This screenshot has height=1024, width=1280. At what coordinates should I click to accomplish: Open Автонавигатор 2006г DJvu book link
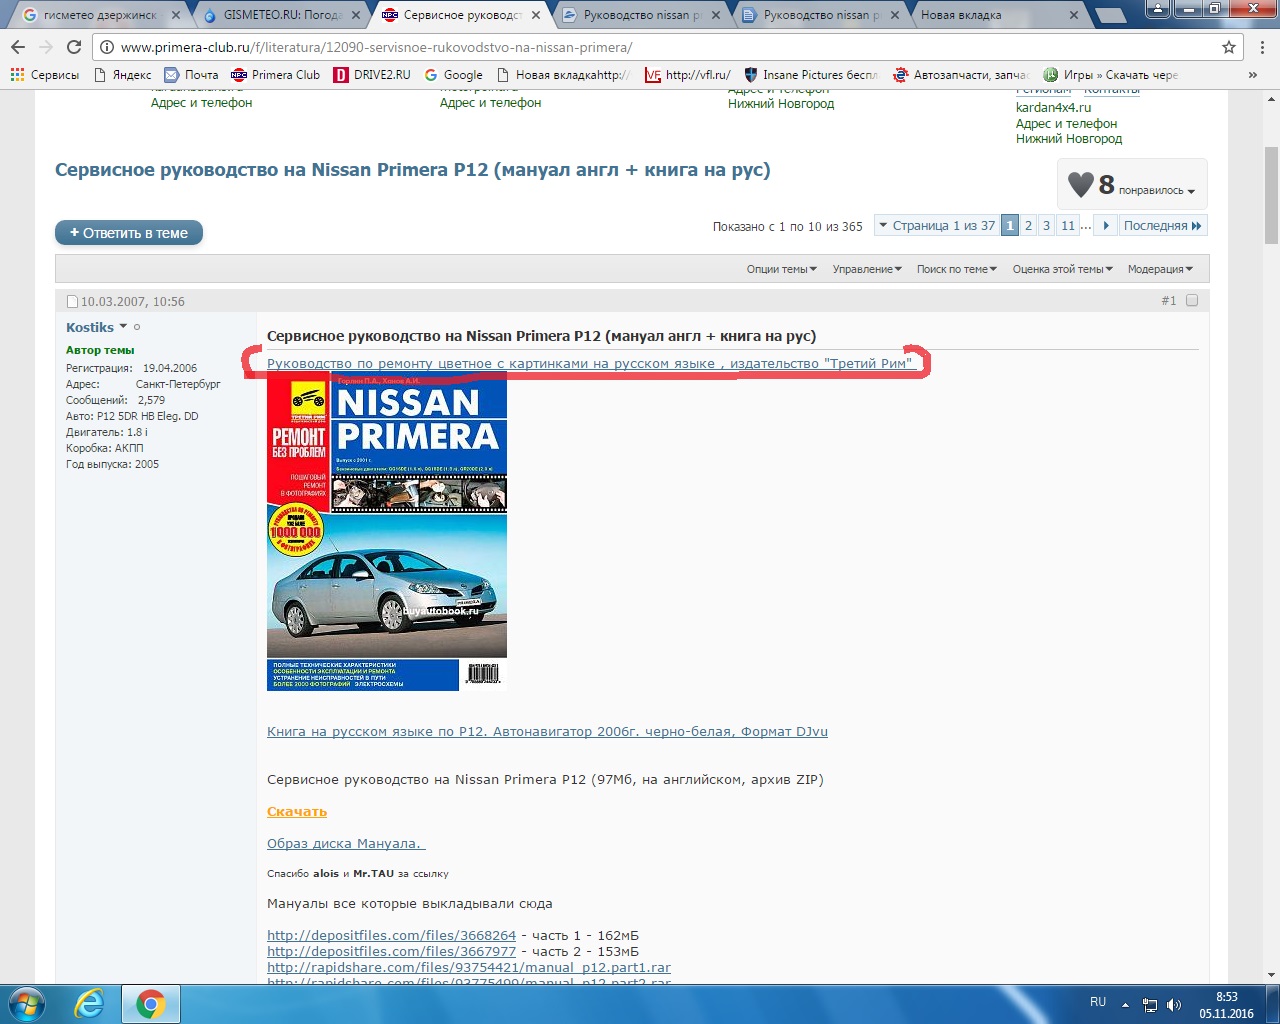coord(547,731)
